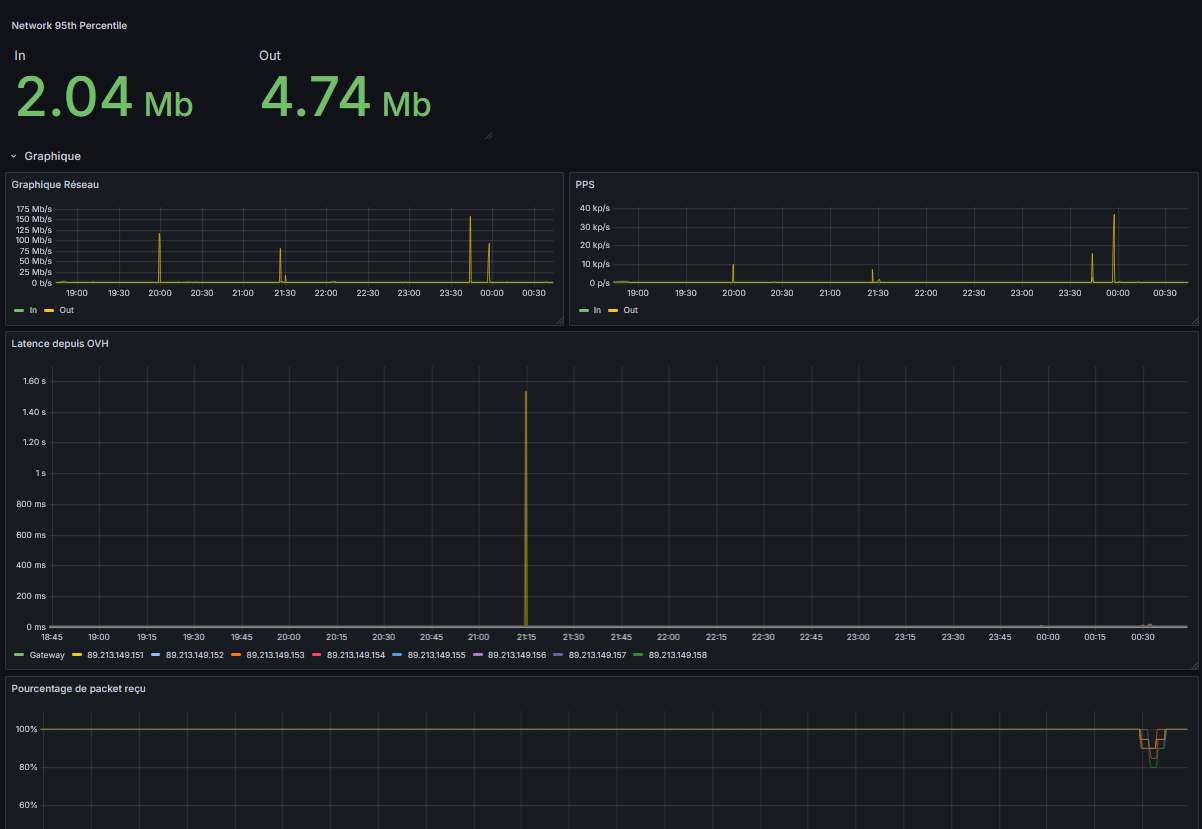Open the Pourcentage de packet reçu panel menu

click(x=79, y=688)
